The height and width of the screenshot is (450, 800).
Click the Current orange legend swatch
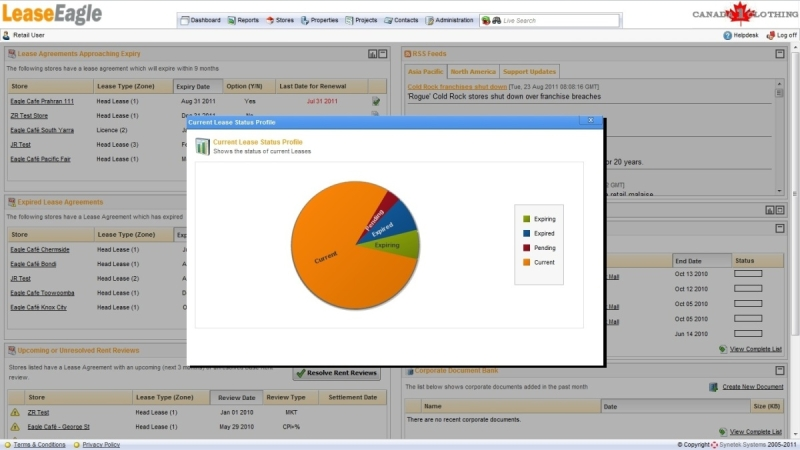click(527, 262)
